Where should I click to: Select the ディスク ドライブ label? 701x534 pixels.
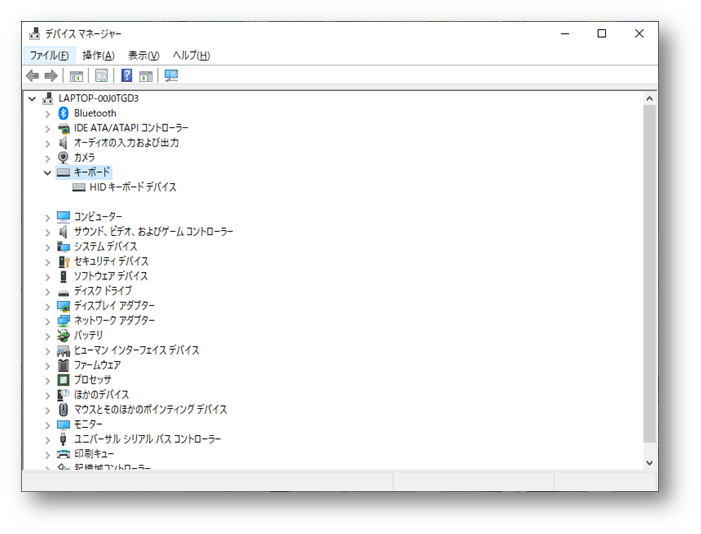coord(103,291)
